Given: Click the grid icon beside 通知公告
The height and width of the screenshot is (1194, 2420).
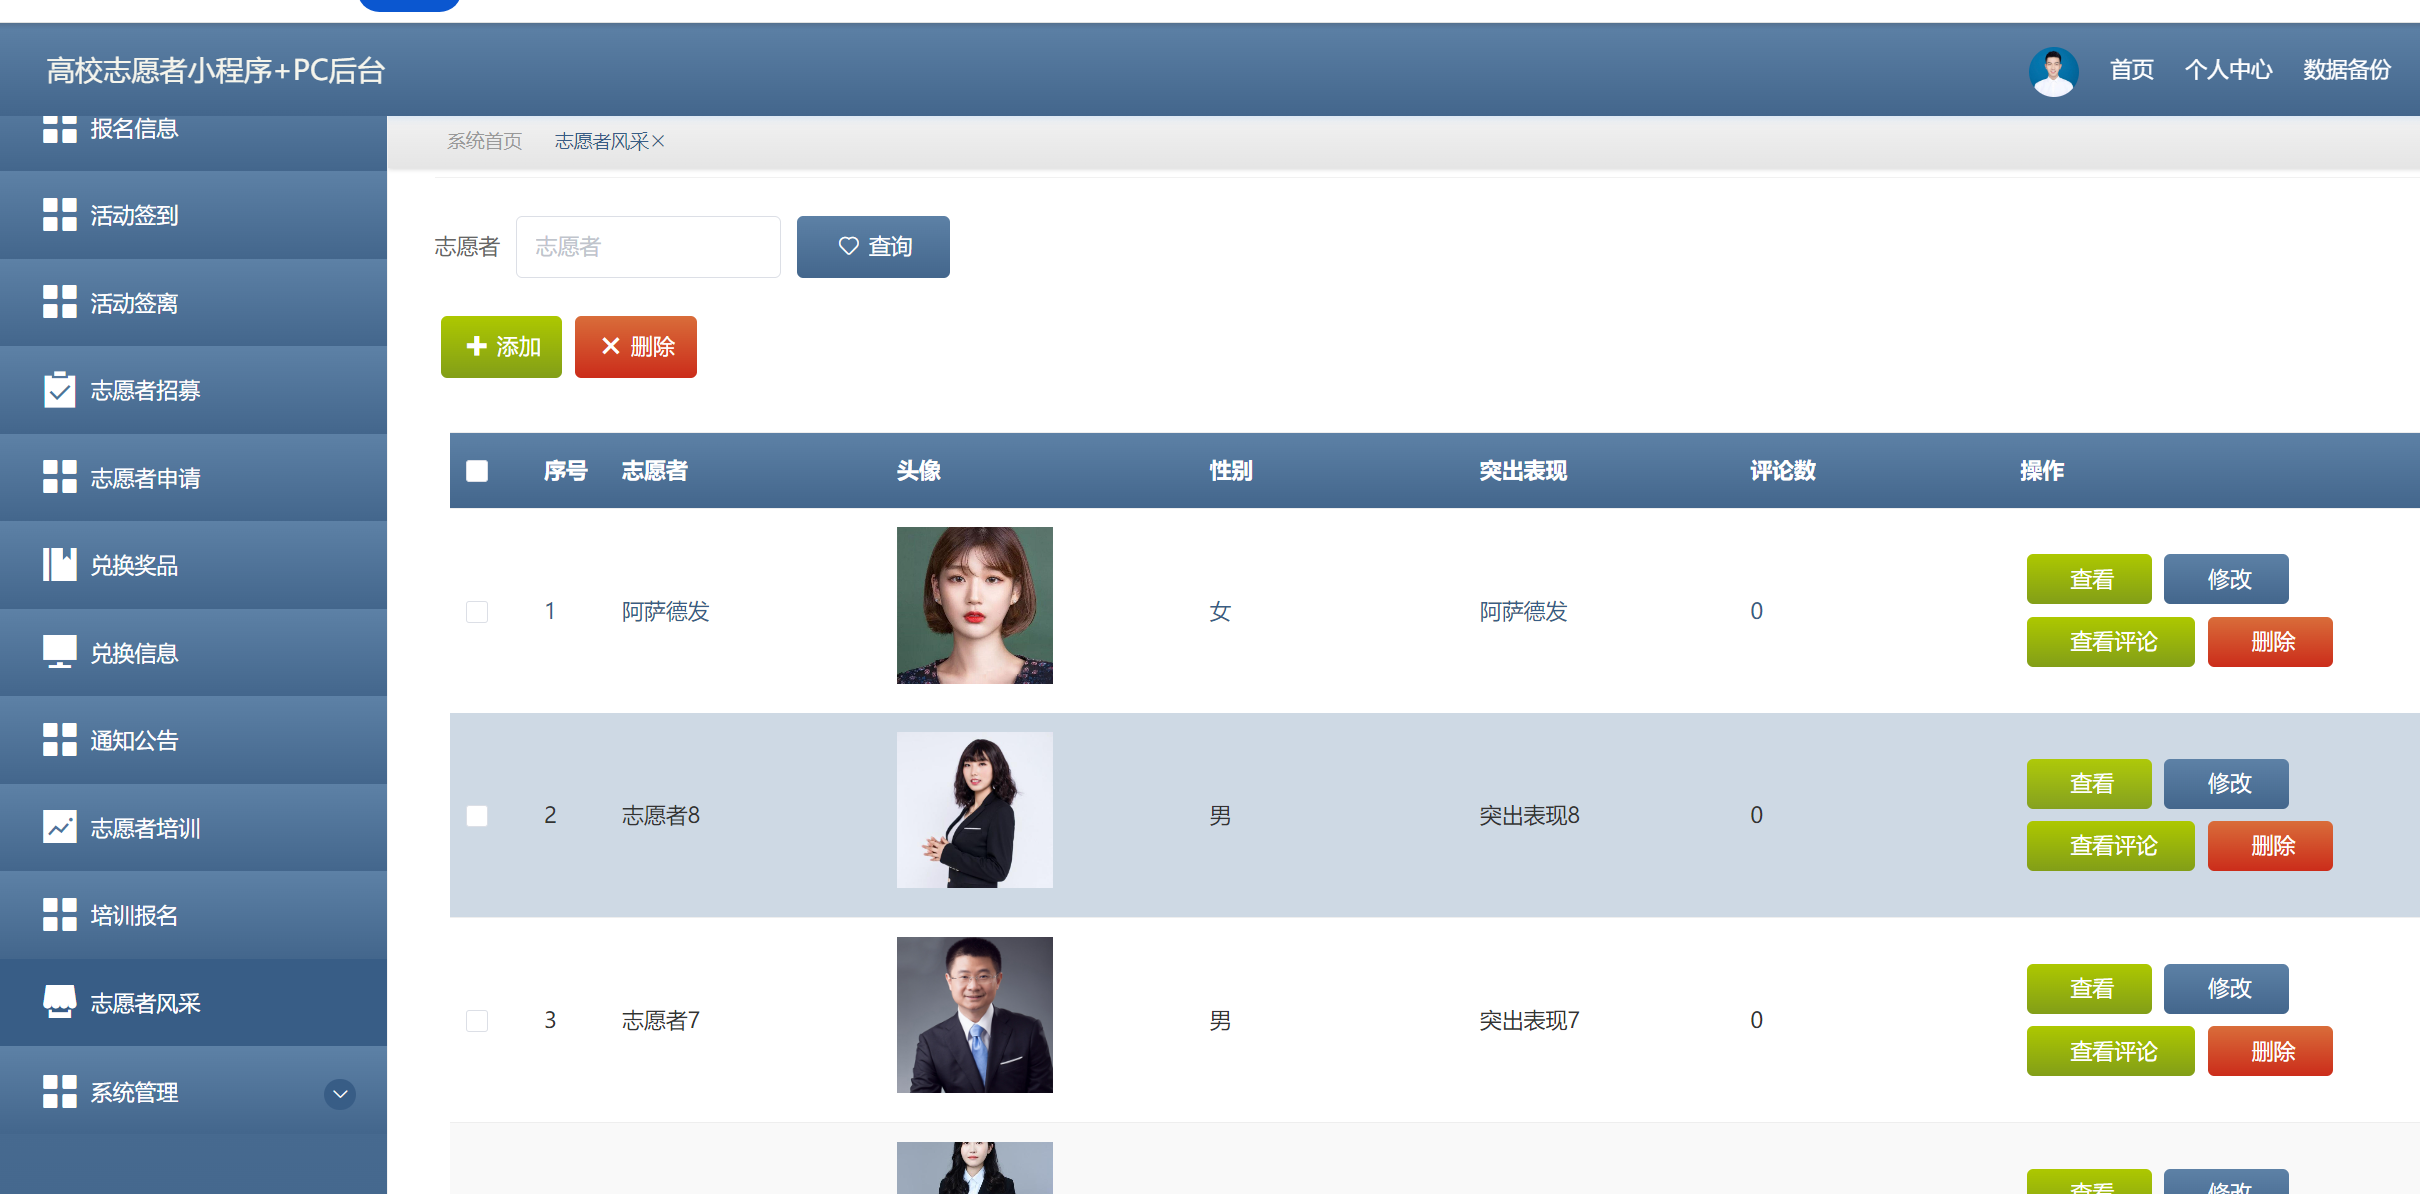Looking at the screenshot, I should point(60,740).
